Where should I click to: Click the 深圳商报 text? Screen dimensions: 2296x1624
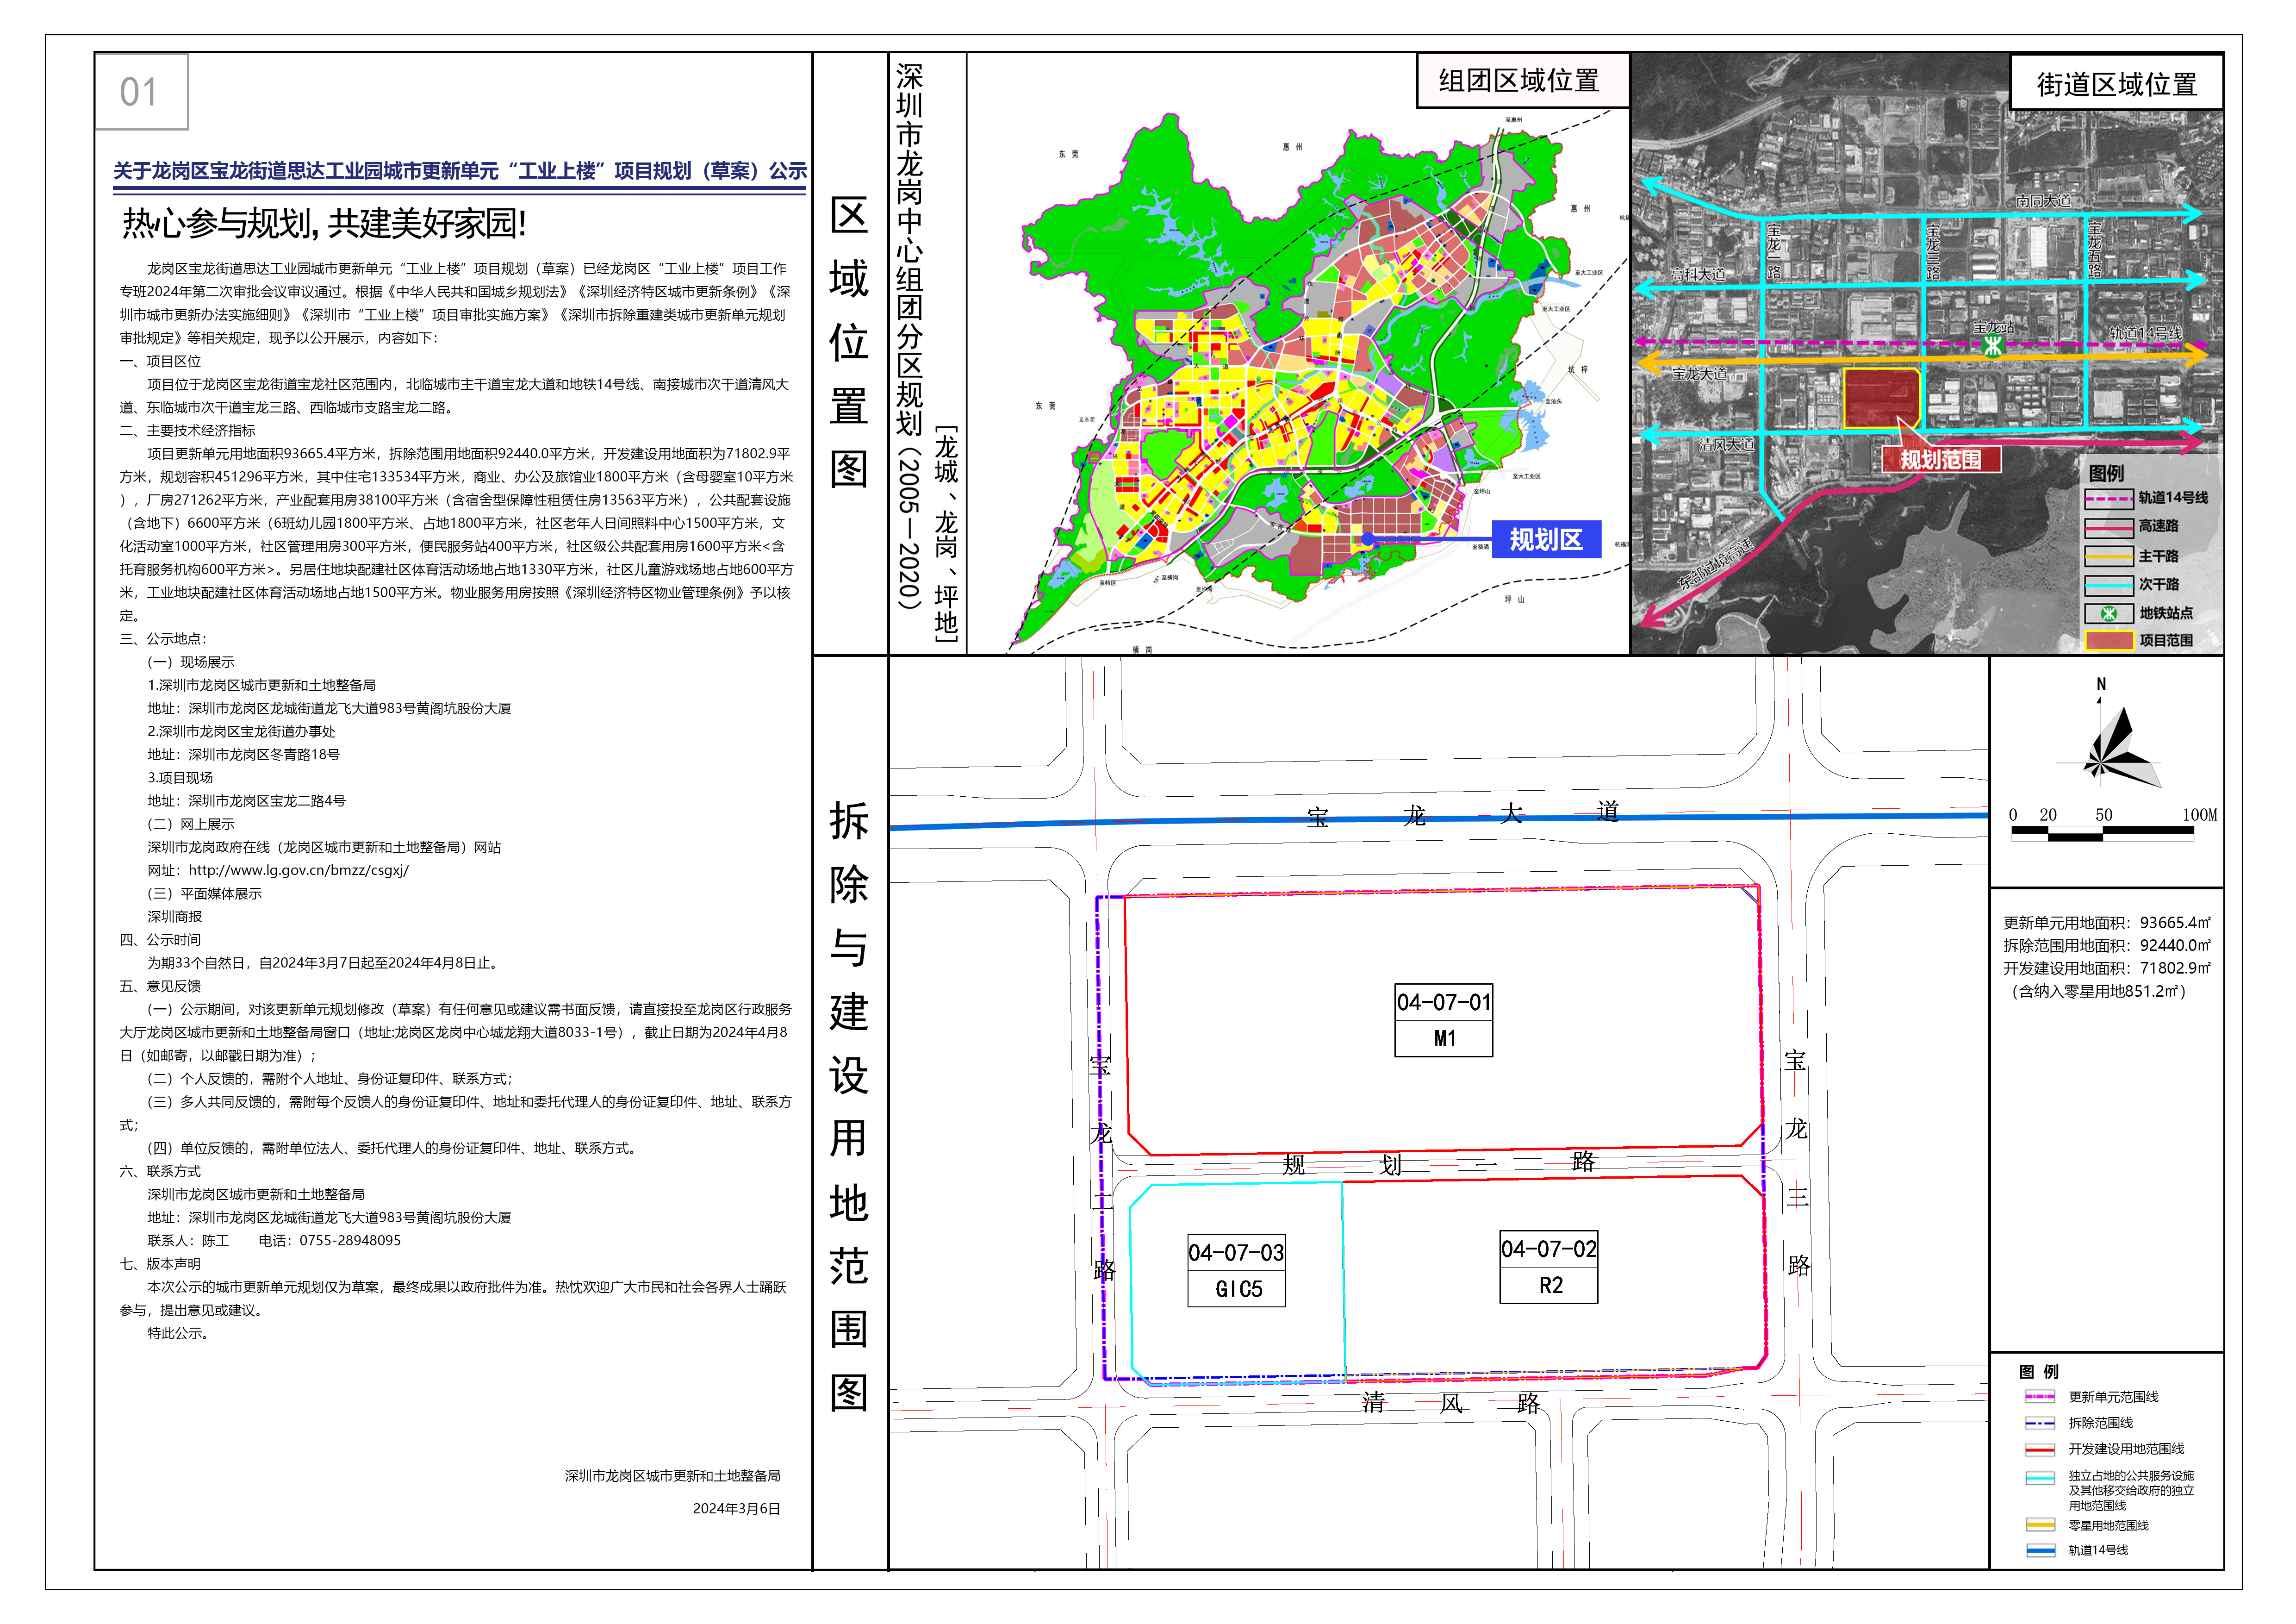click(x=175, y=916)
